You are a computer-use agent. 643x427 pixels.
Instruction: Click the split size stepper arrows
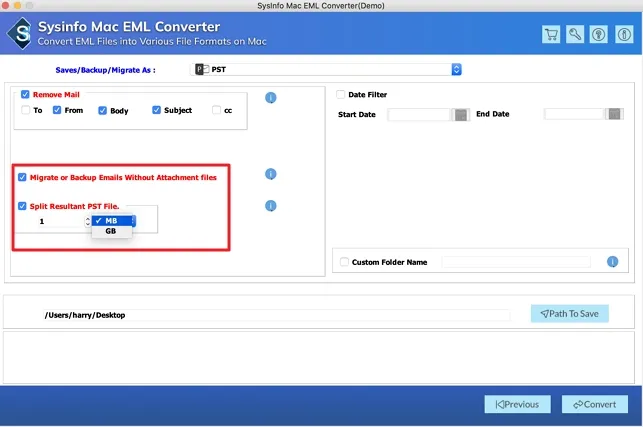click(x=87, y=221)
